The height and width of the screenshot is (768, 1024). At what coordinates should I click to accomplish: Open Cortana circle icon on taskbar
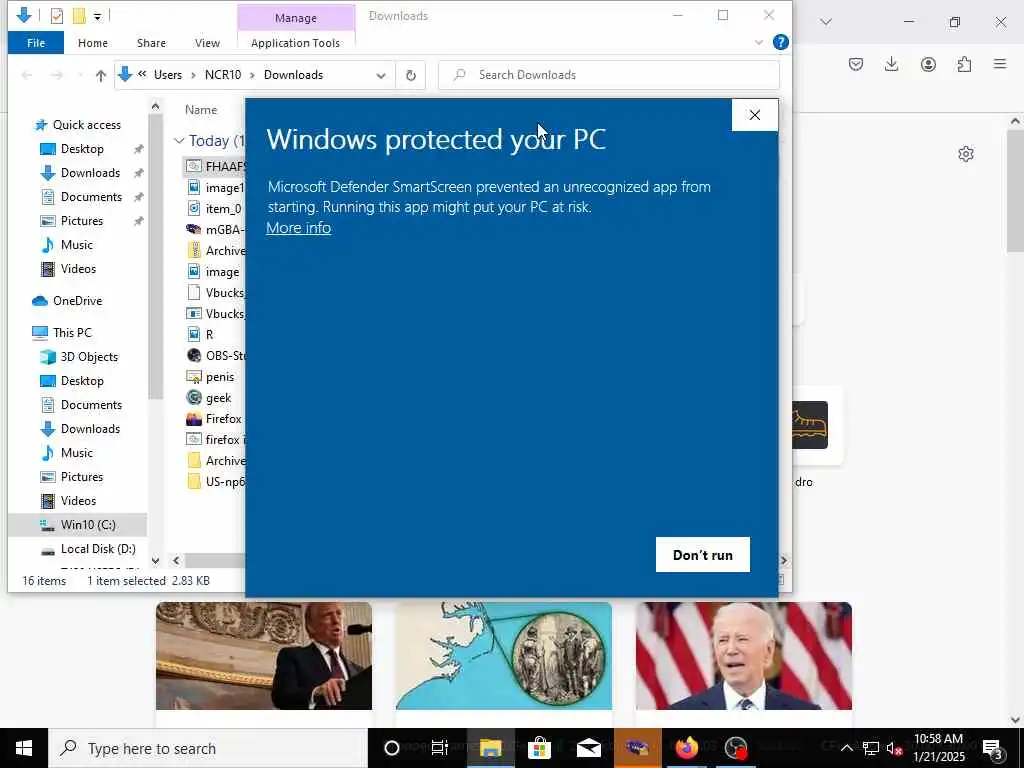[392, 748]
